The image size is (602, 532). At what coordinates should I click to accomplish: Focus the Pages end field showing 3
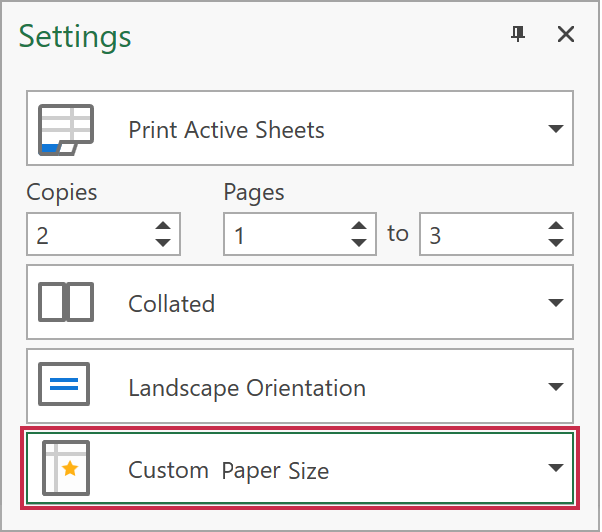pos(480,235)
